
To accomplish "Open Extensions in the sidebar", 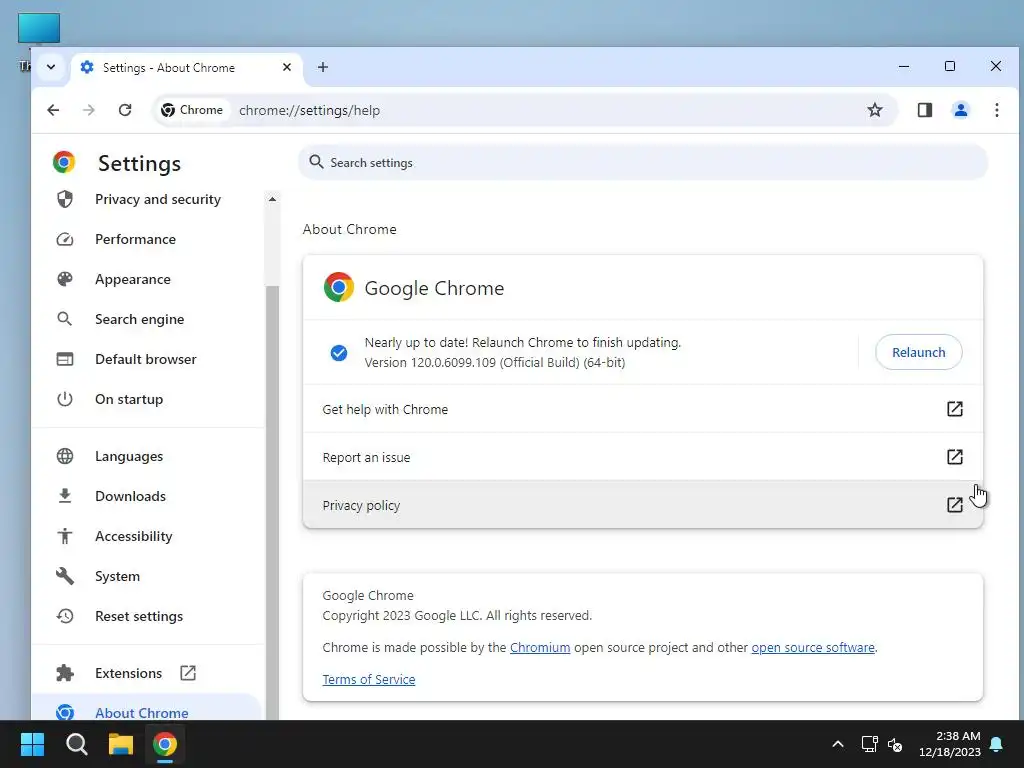I will pos(148,673).
